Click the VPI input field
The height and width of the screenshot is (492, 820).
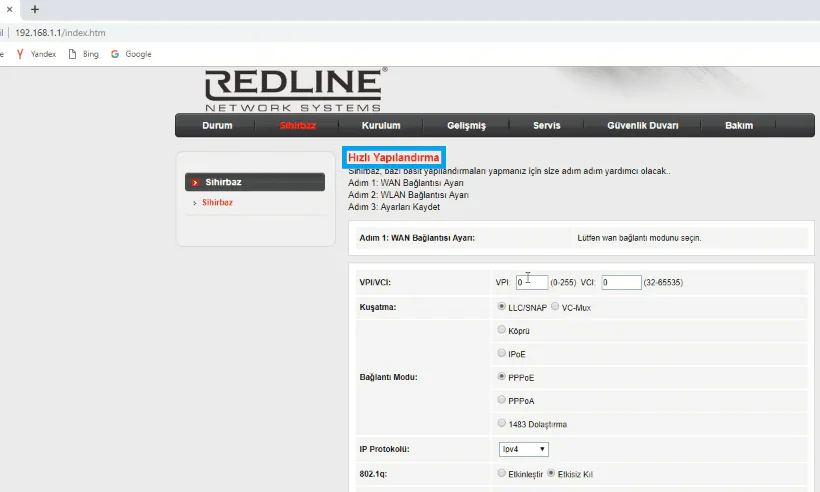click(531, 283)
